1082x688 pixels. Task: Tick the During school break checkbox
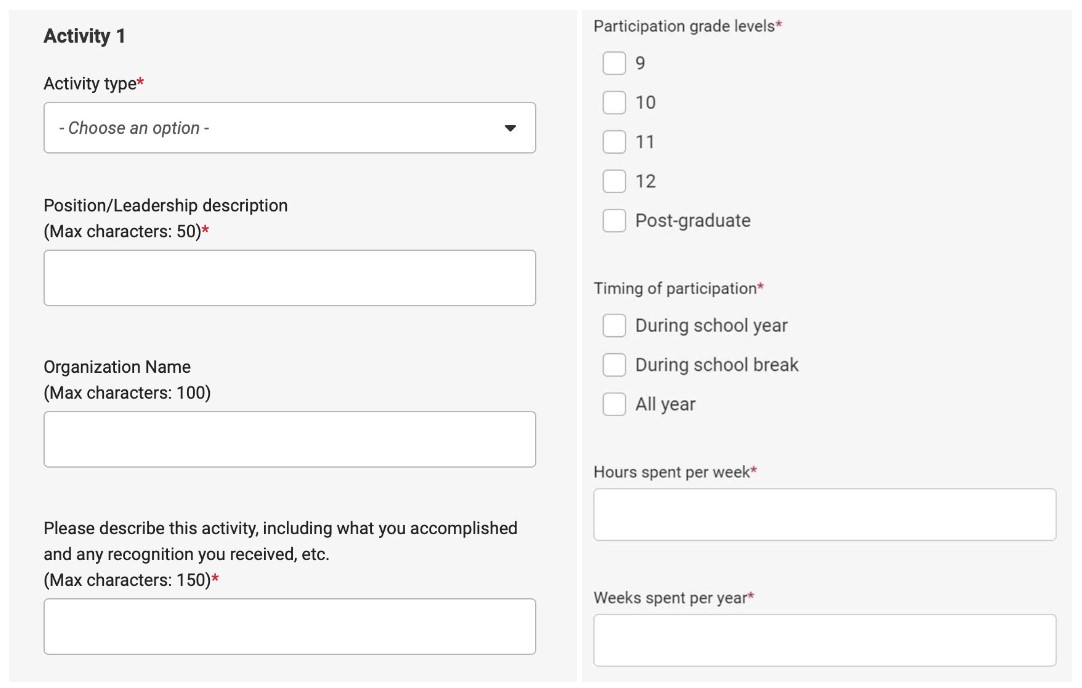tap(614, 364)
